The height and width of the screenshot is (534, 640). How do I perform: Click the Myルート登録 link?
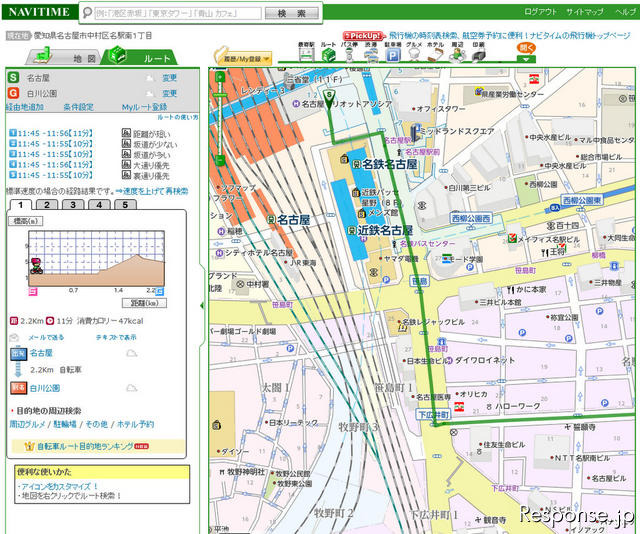coord(144,107)
